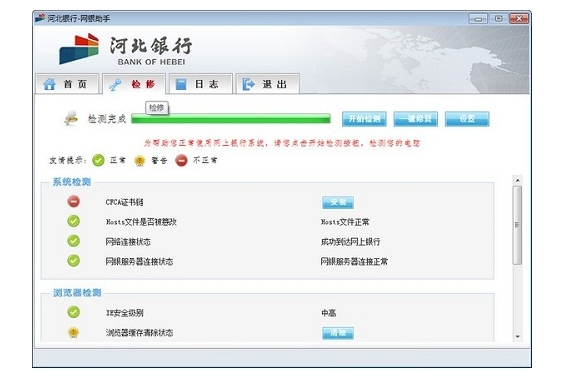Click 安装 button for CFCA证书链
The width and height of the screenshot is (564, 384).
coord(338,202)
